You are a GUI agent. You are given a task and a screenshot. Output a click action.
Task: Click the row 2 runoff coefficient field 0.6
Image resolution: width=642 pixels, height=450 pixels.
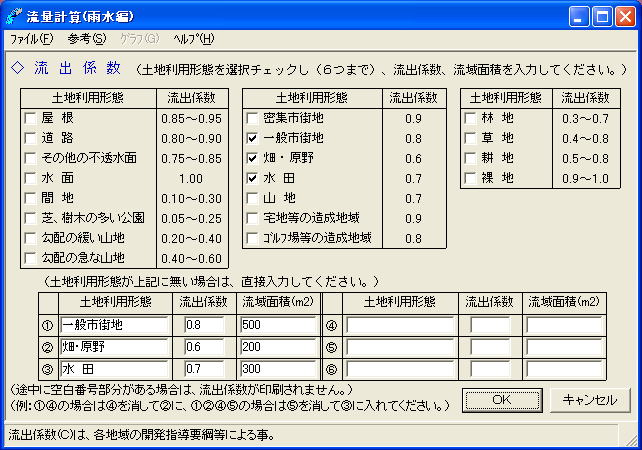205,347
